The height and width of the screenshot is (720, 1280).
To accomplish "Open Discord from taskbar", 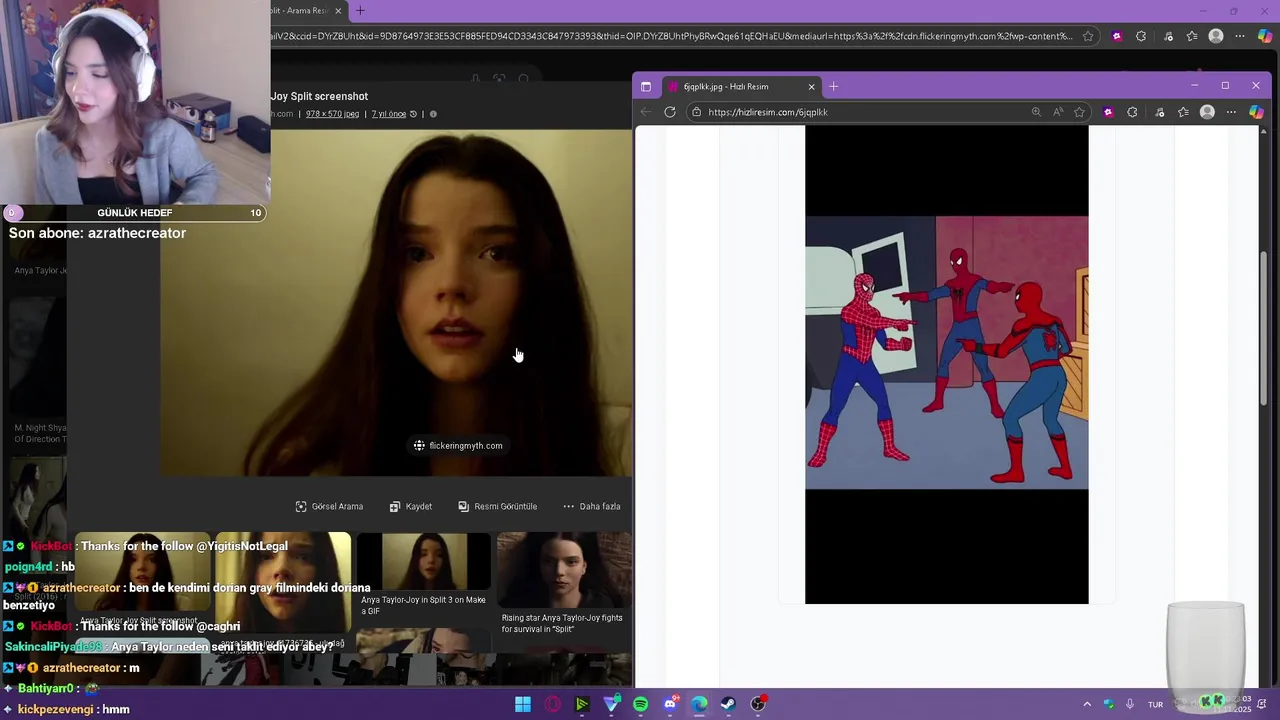I will tap(670, 704).
